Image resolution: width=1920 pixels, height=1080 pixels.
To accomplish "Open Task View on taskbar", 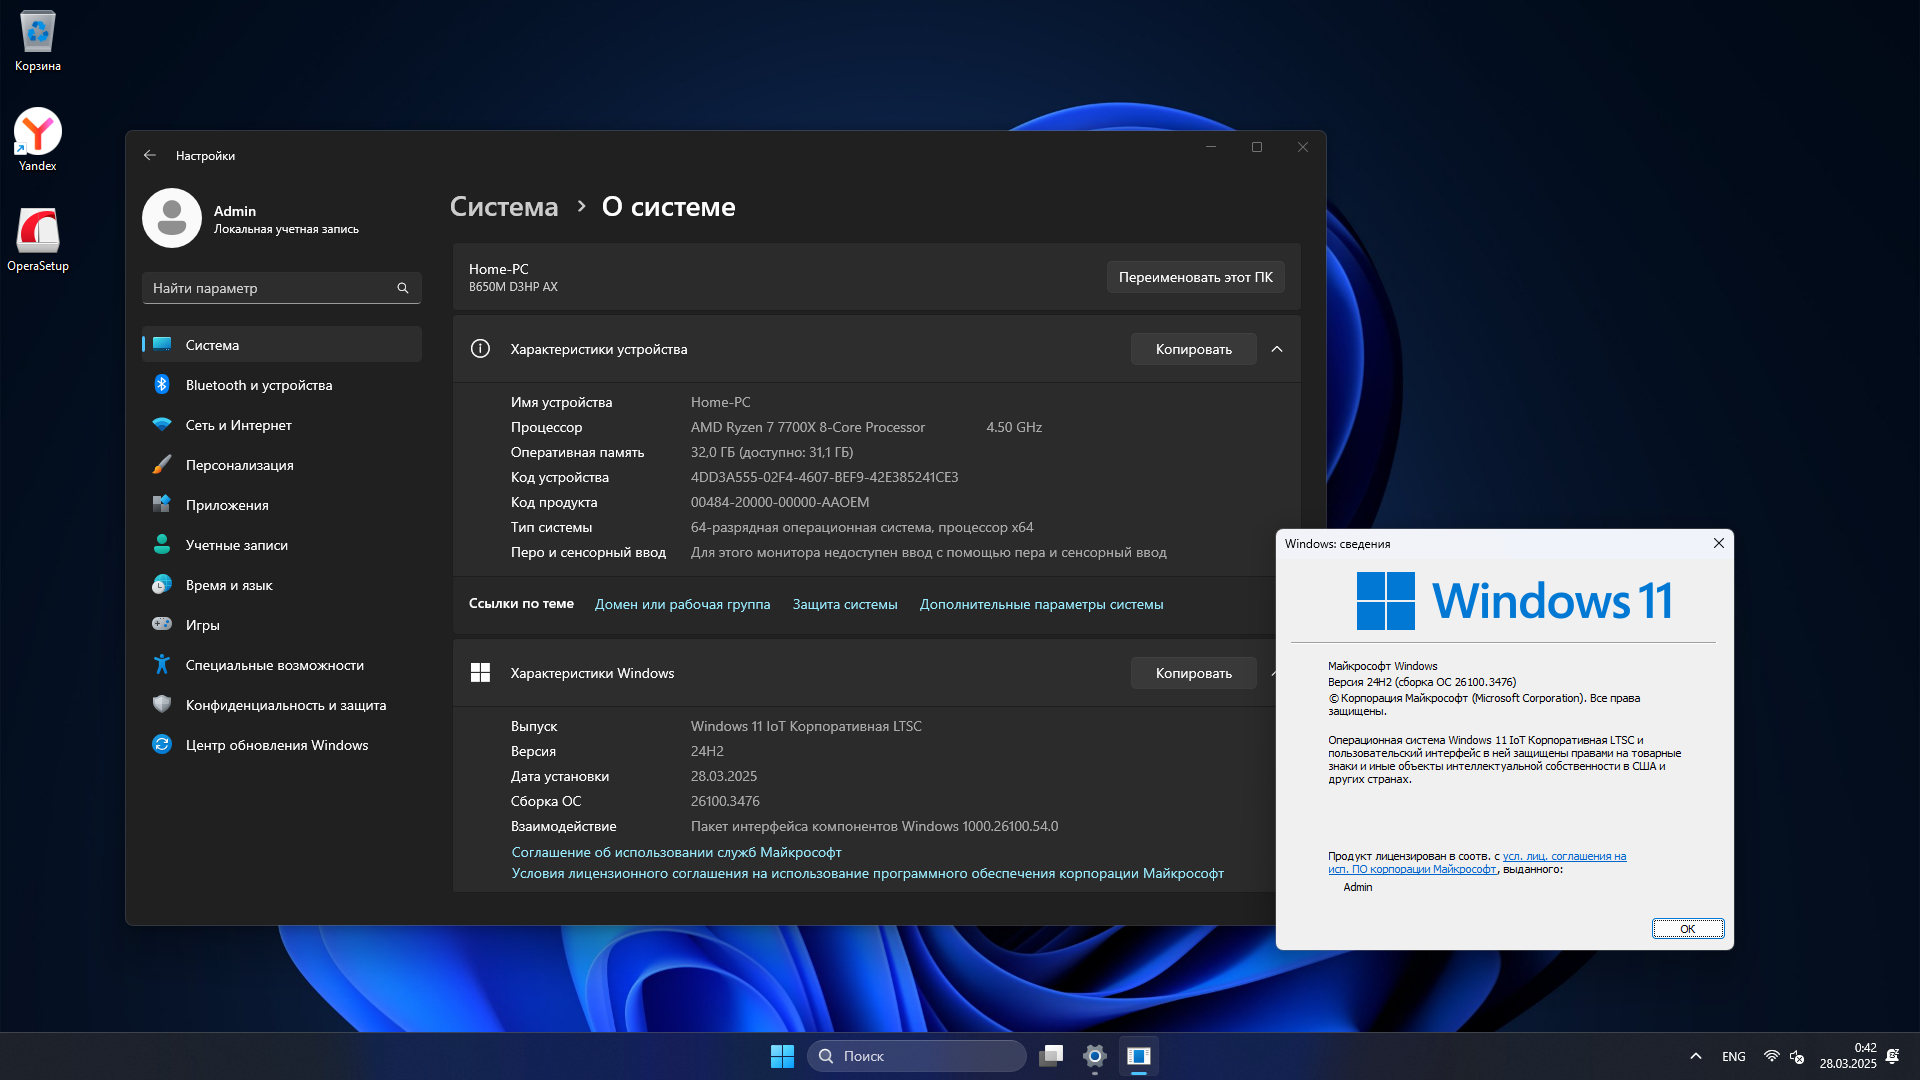I will pyautogui.click(x=1051, y=1056).
